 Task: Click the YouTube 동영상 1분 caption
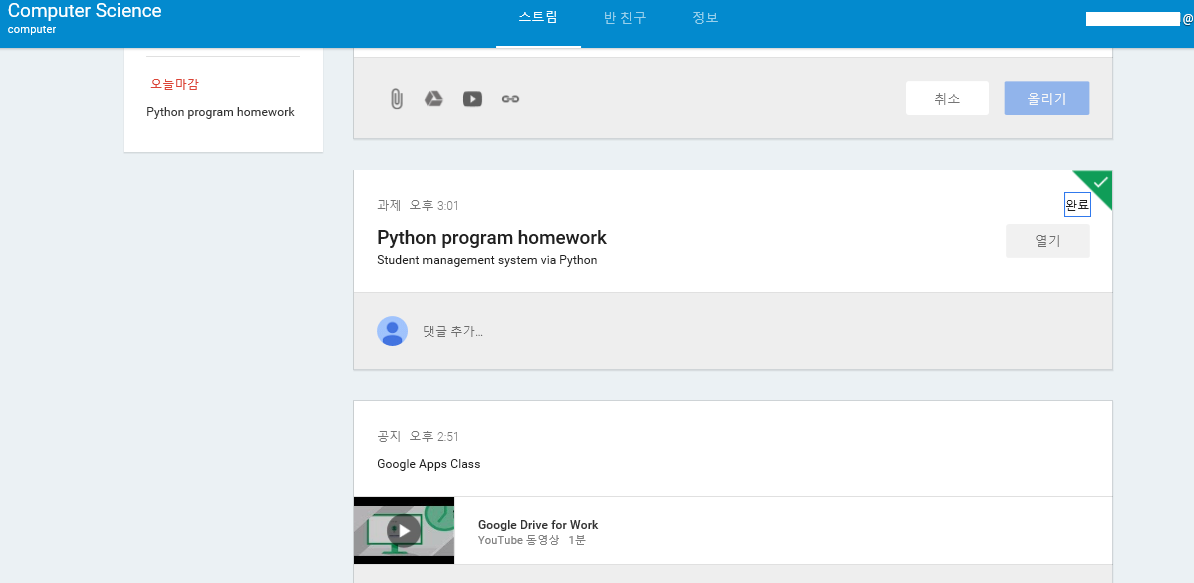tap(532, 540)
